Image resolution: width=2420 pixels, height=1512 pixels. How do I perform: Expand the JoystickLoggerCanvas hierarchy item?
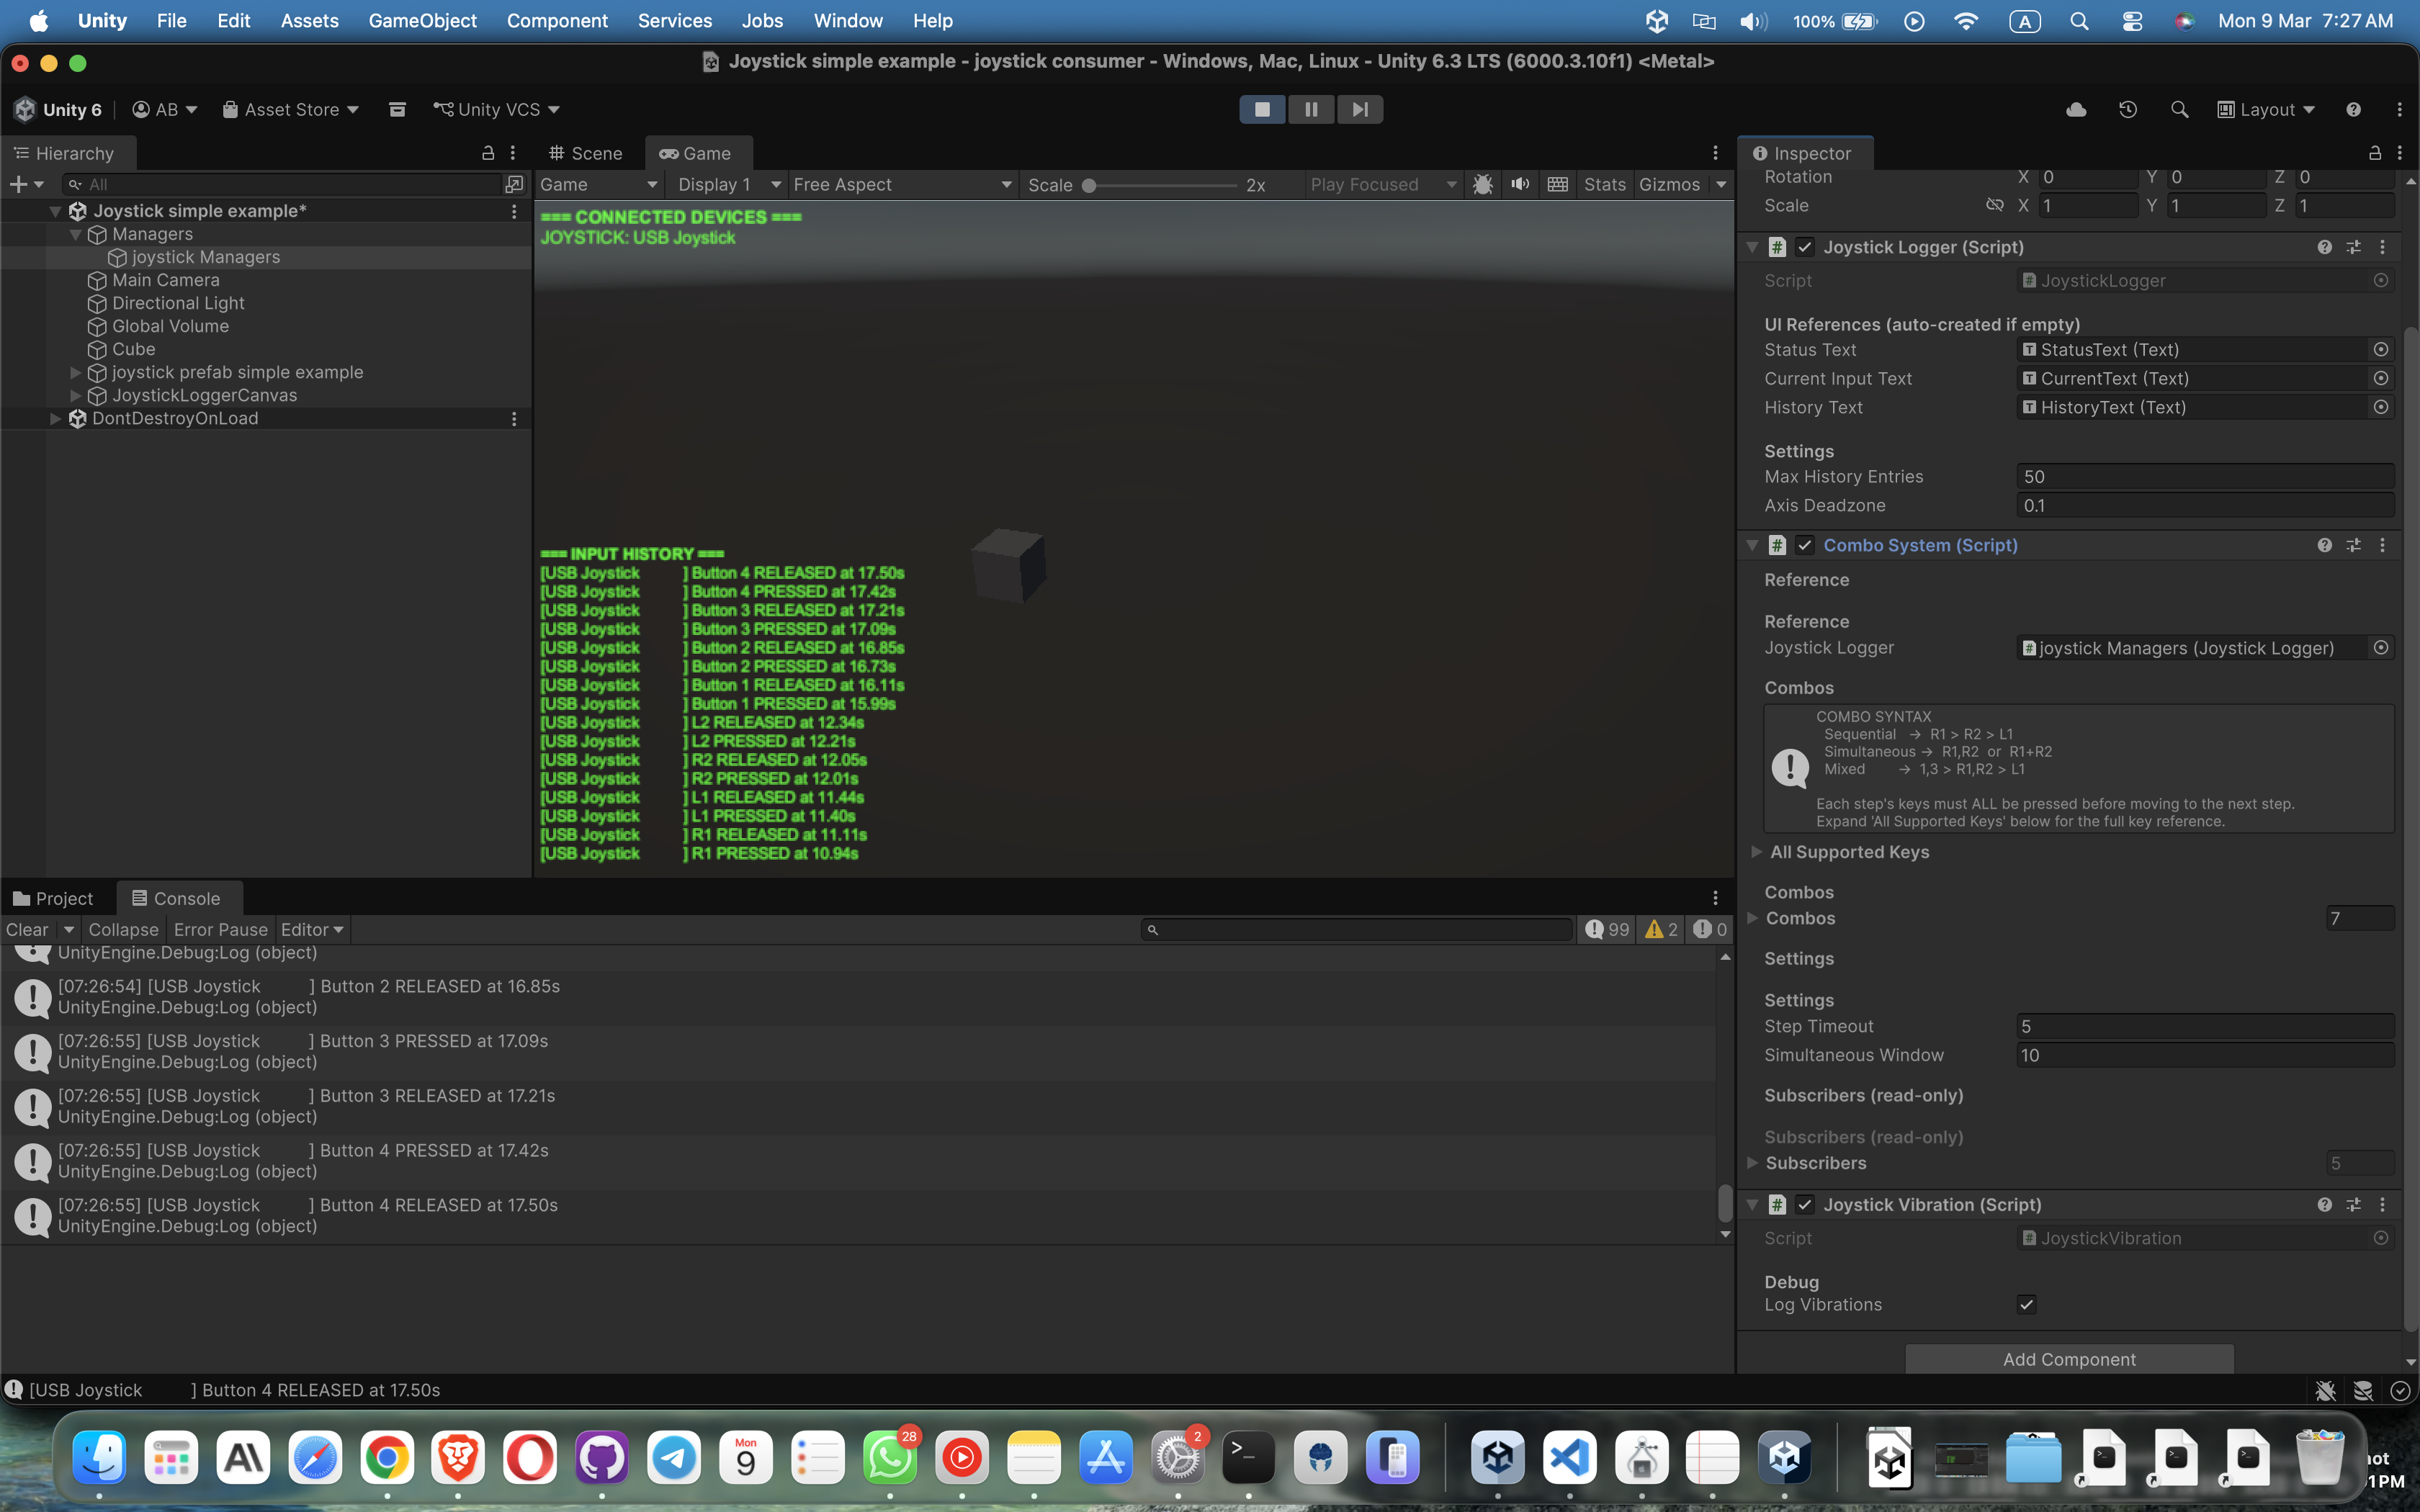(x=75, y=395)
